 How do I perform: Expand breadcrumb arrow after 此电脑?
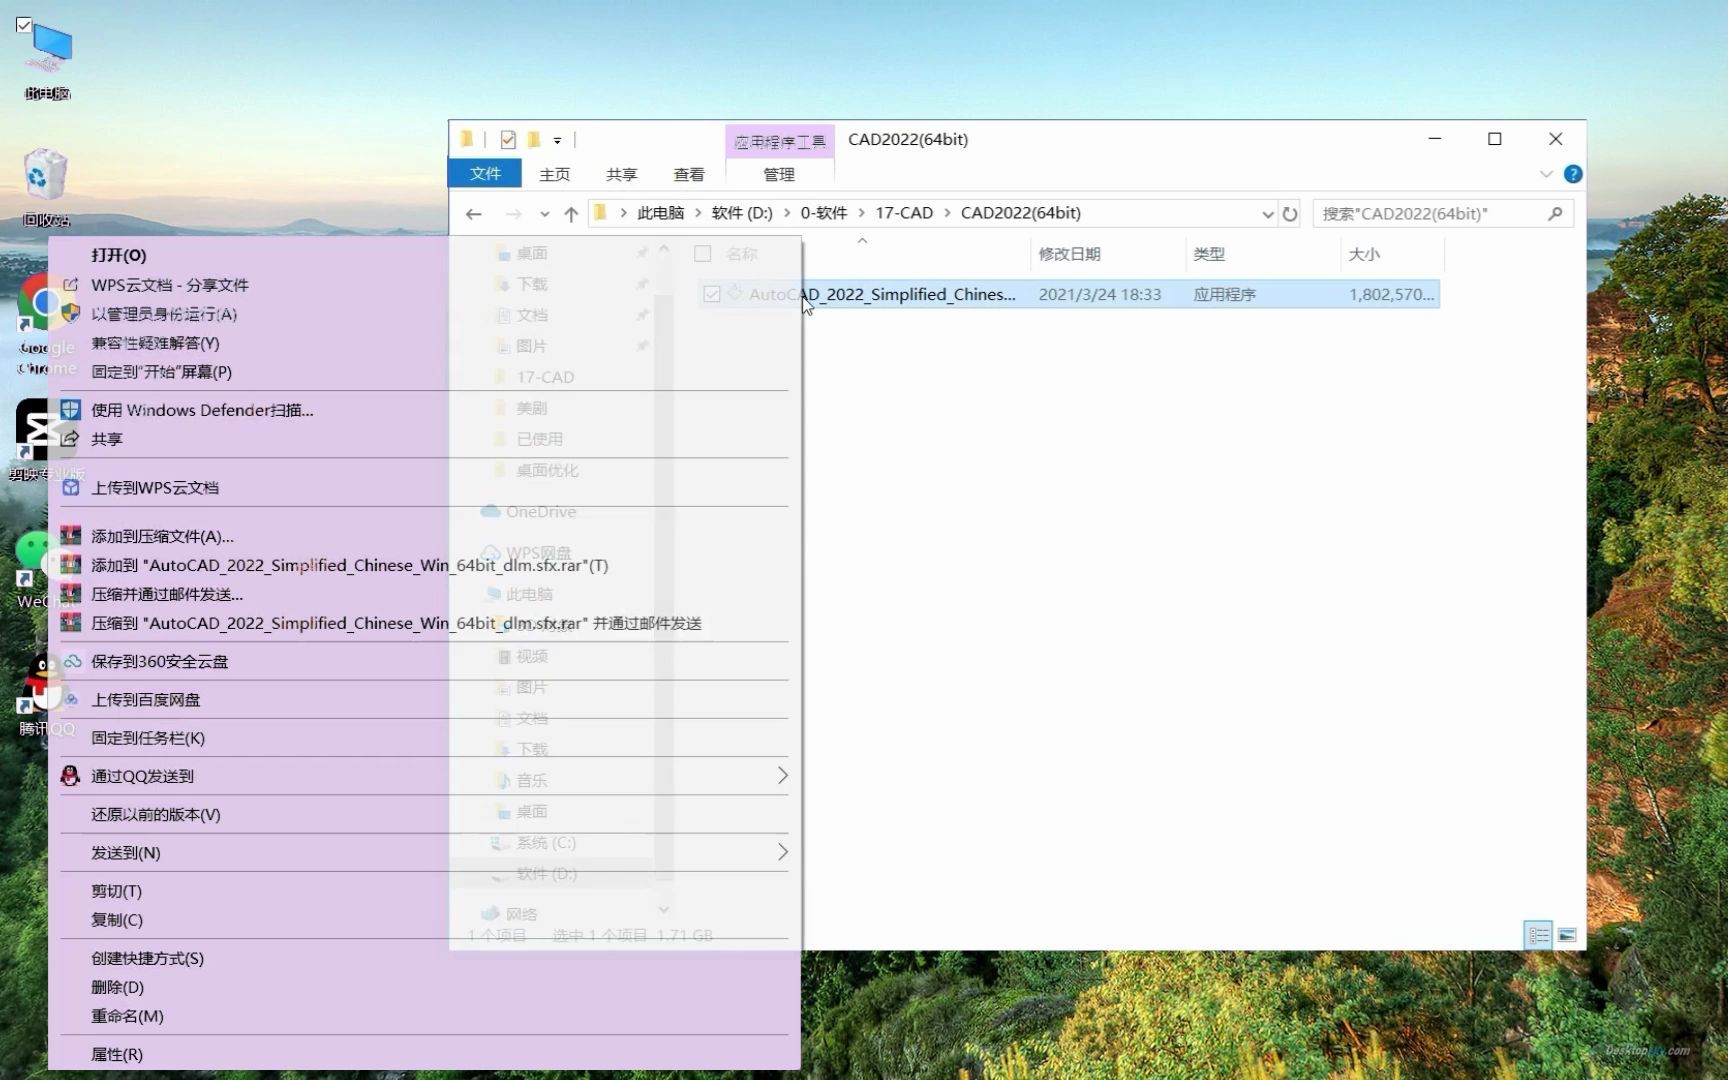pos(698,213)
